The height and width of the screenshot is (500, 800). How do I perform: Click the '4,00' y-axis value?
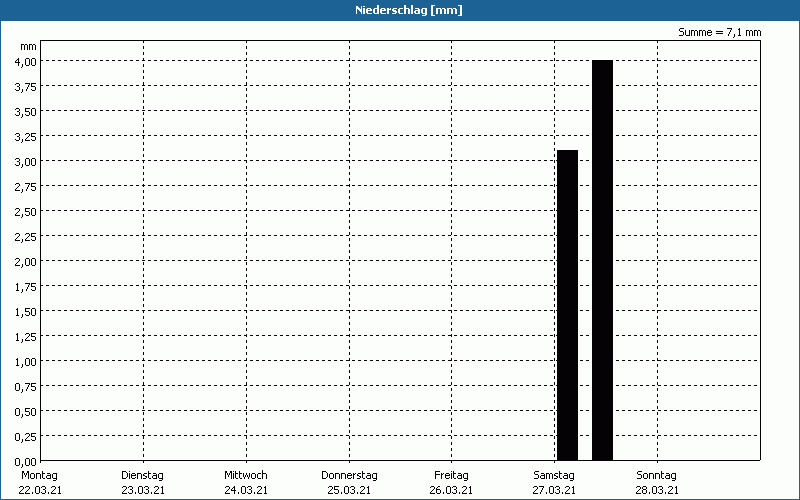tap(26, 62)
